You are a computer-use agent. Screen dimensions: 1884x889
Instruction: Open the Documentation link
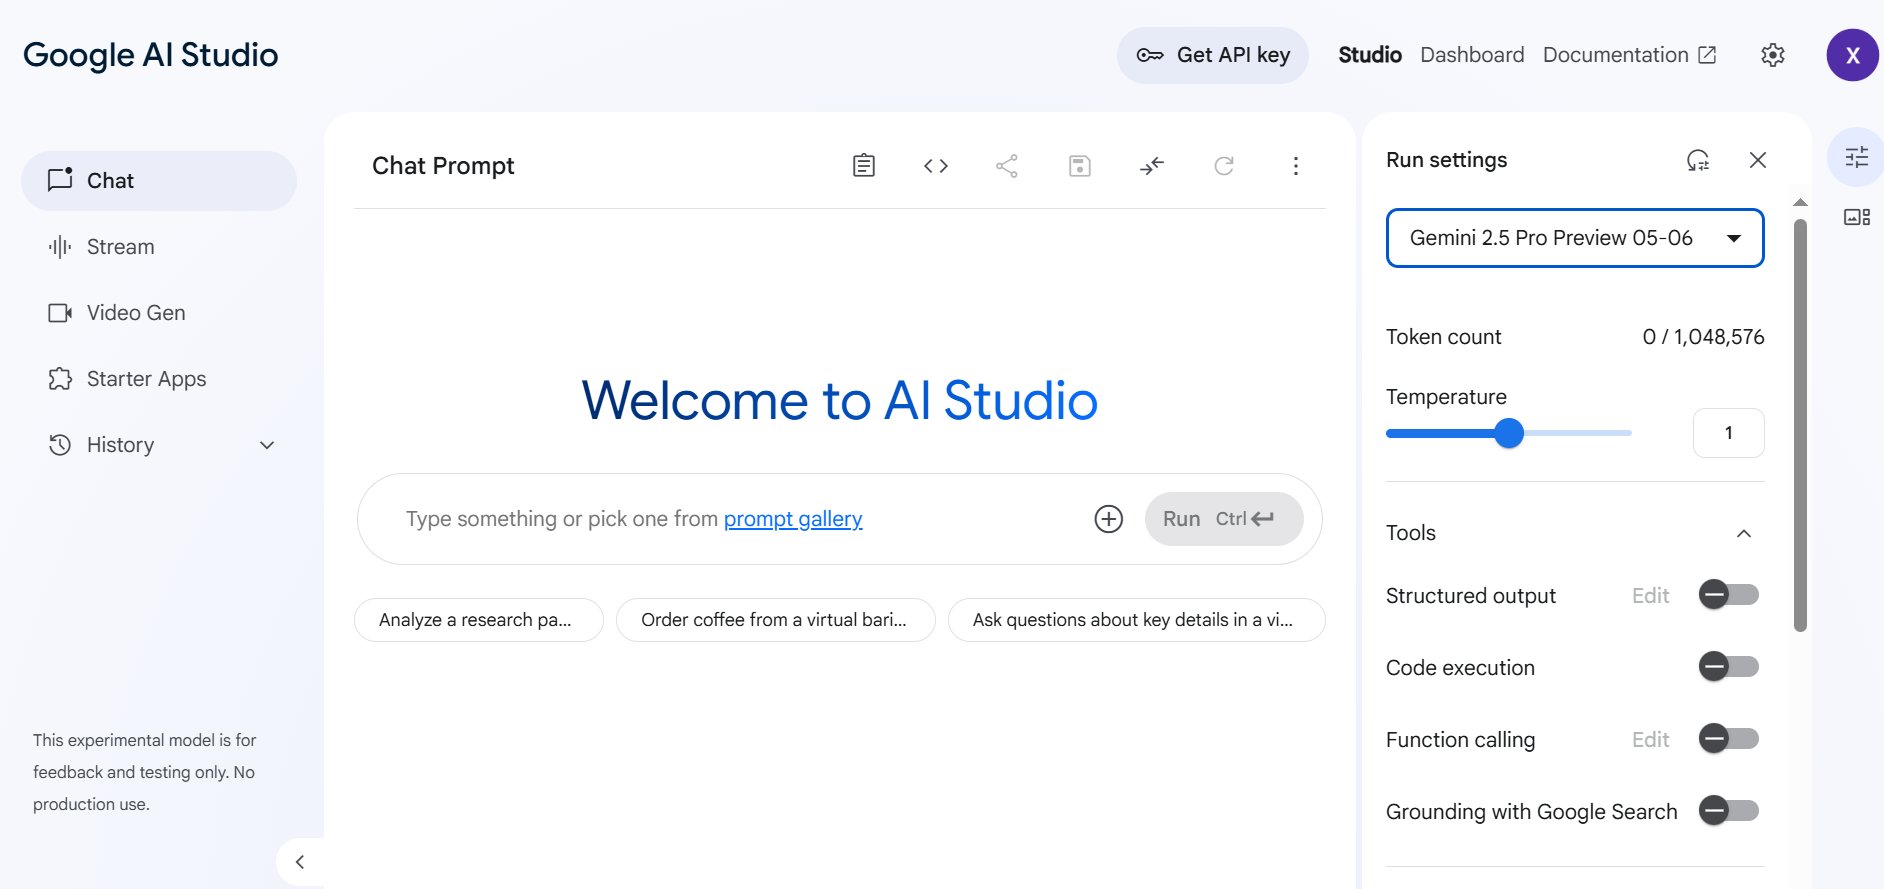click(1629, 55)
